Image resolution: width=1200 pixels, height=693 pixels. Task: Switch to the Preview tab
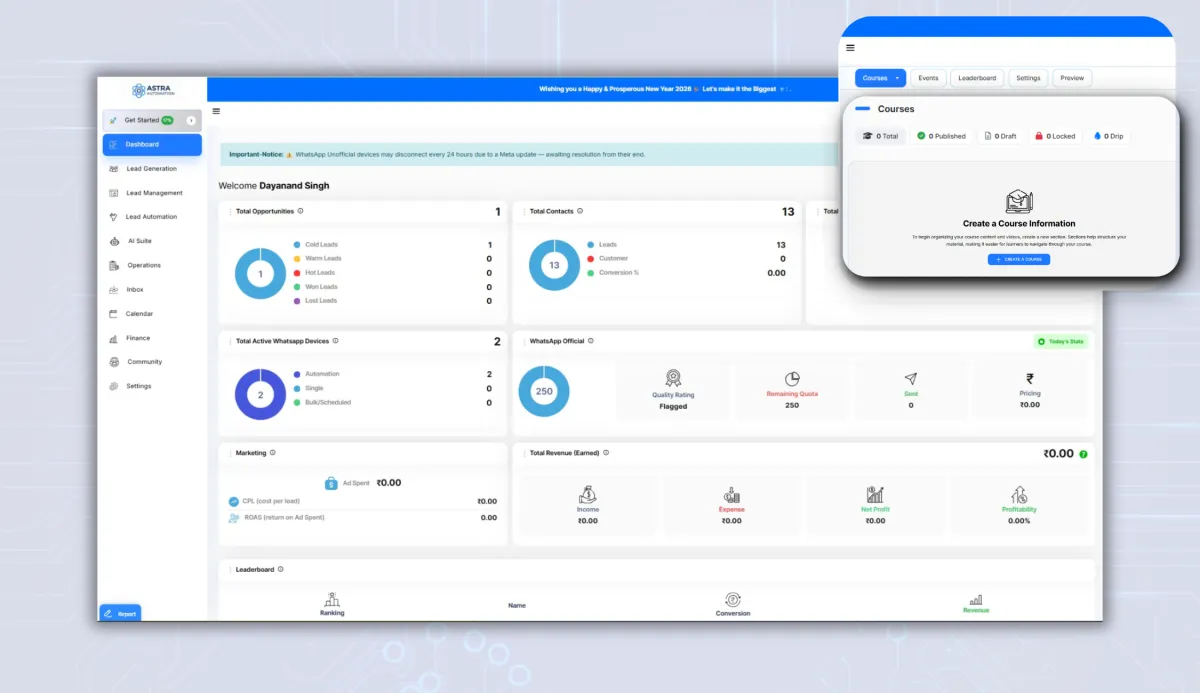1072,78
